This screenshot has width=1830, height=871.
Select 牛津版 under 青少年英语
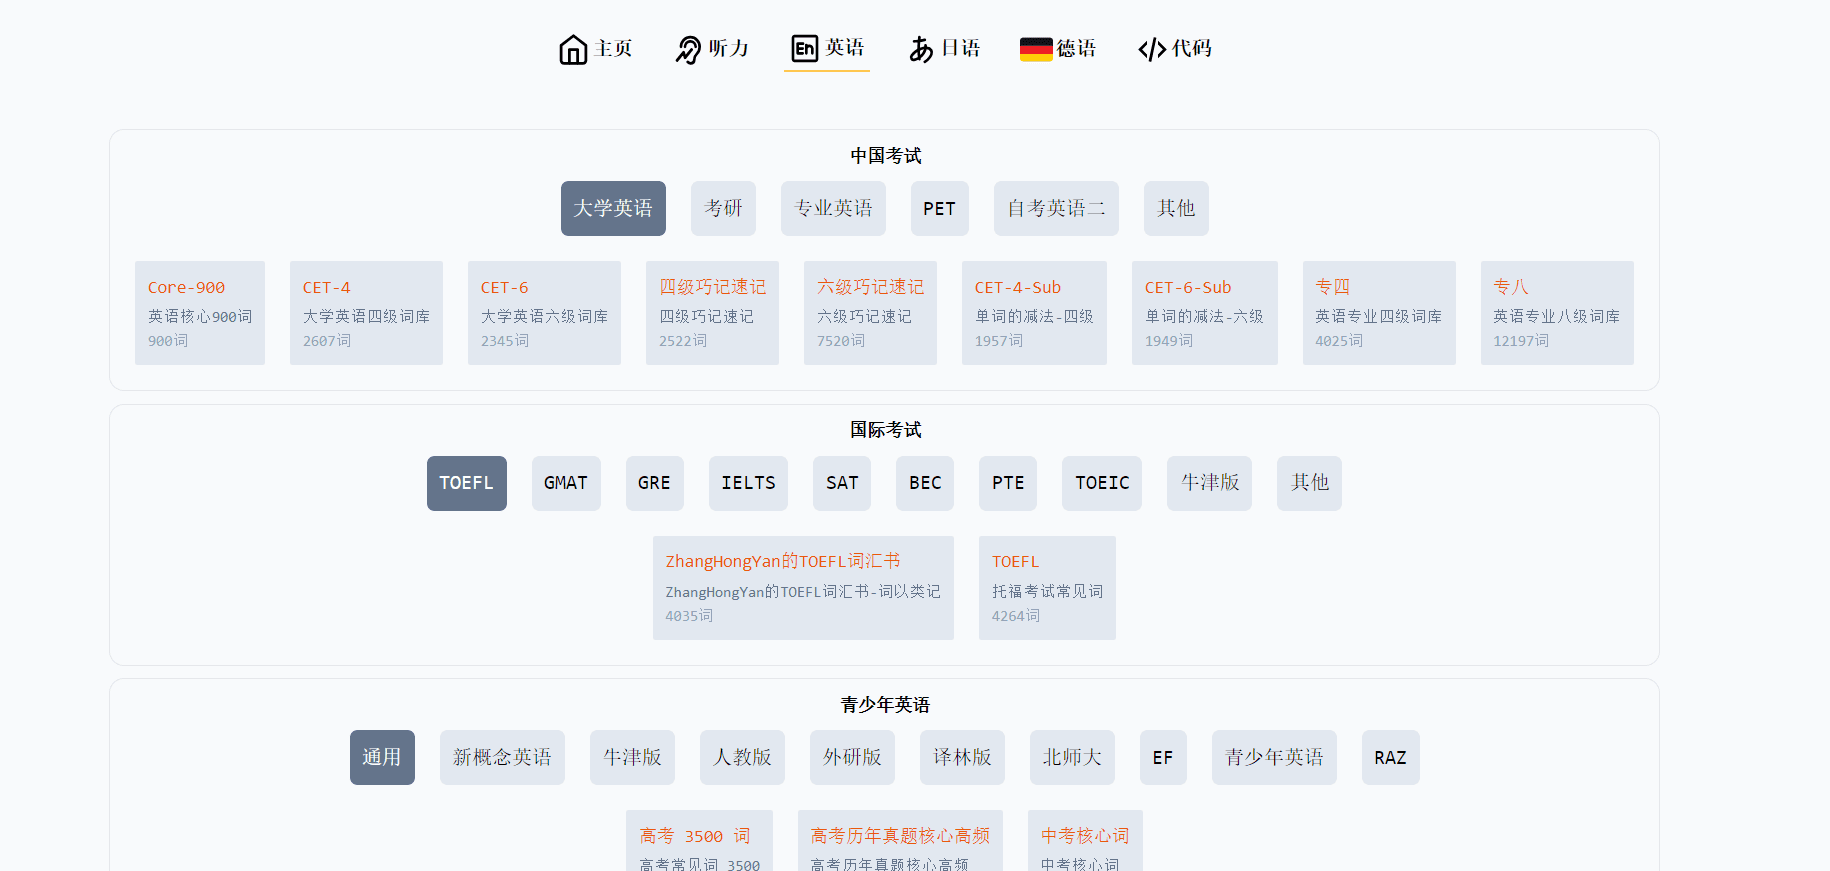632,757
